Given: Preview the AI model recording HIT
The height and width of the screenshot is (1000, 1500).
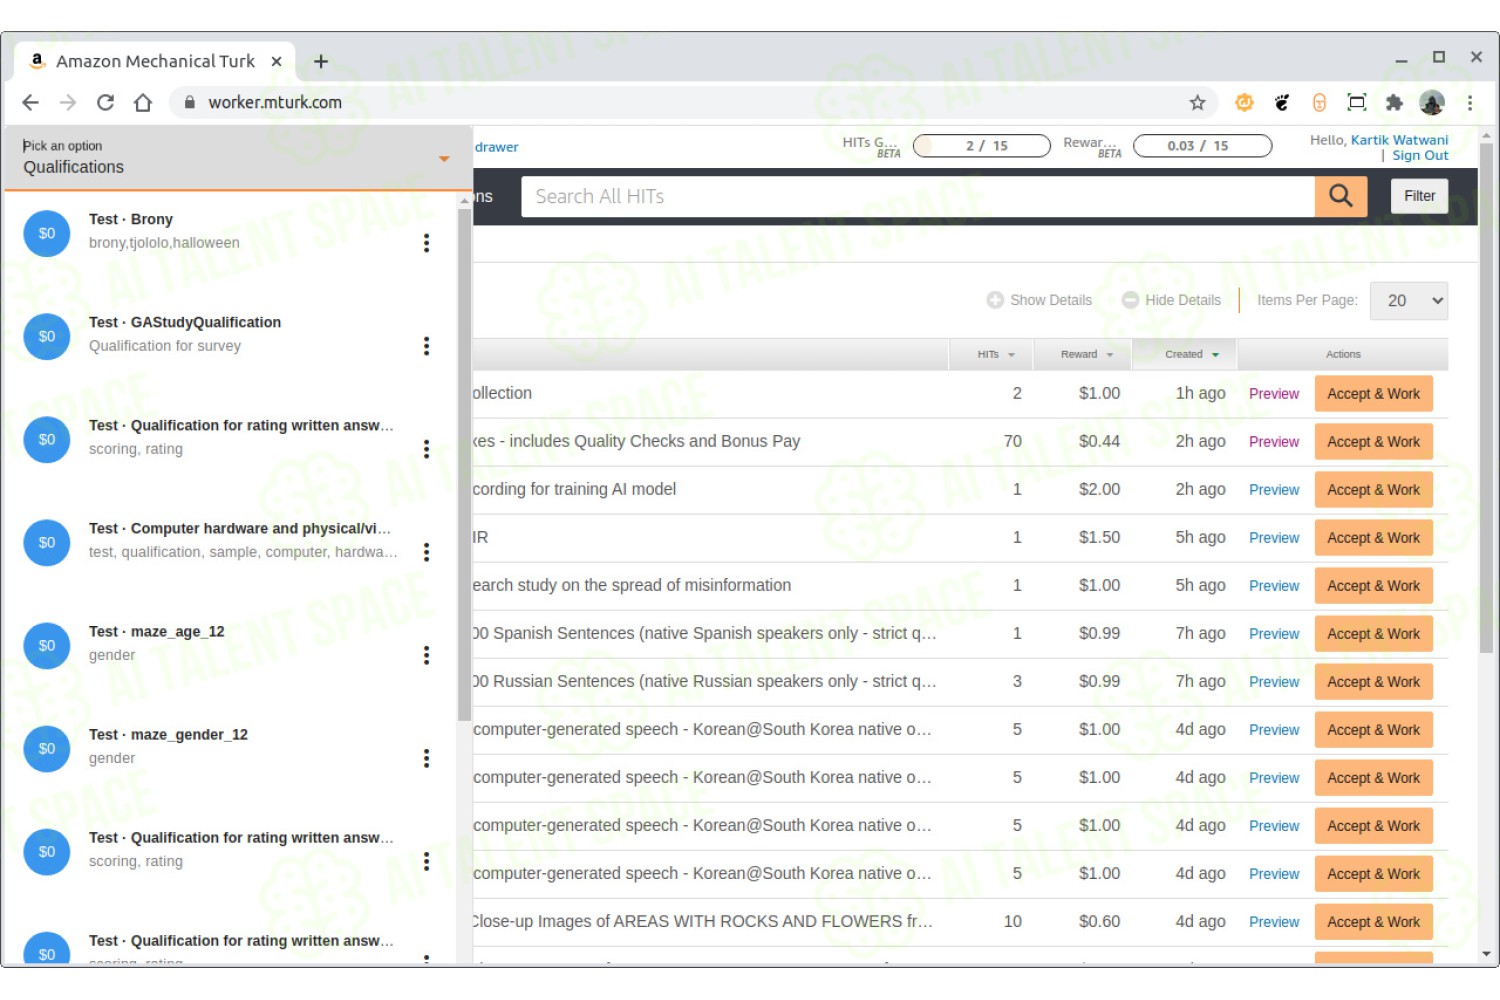Looking at the screenshot, I should coord(1274,490).
